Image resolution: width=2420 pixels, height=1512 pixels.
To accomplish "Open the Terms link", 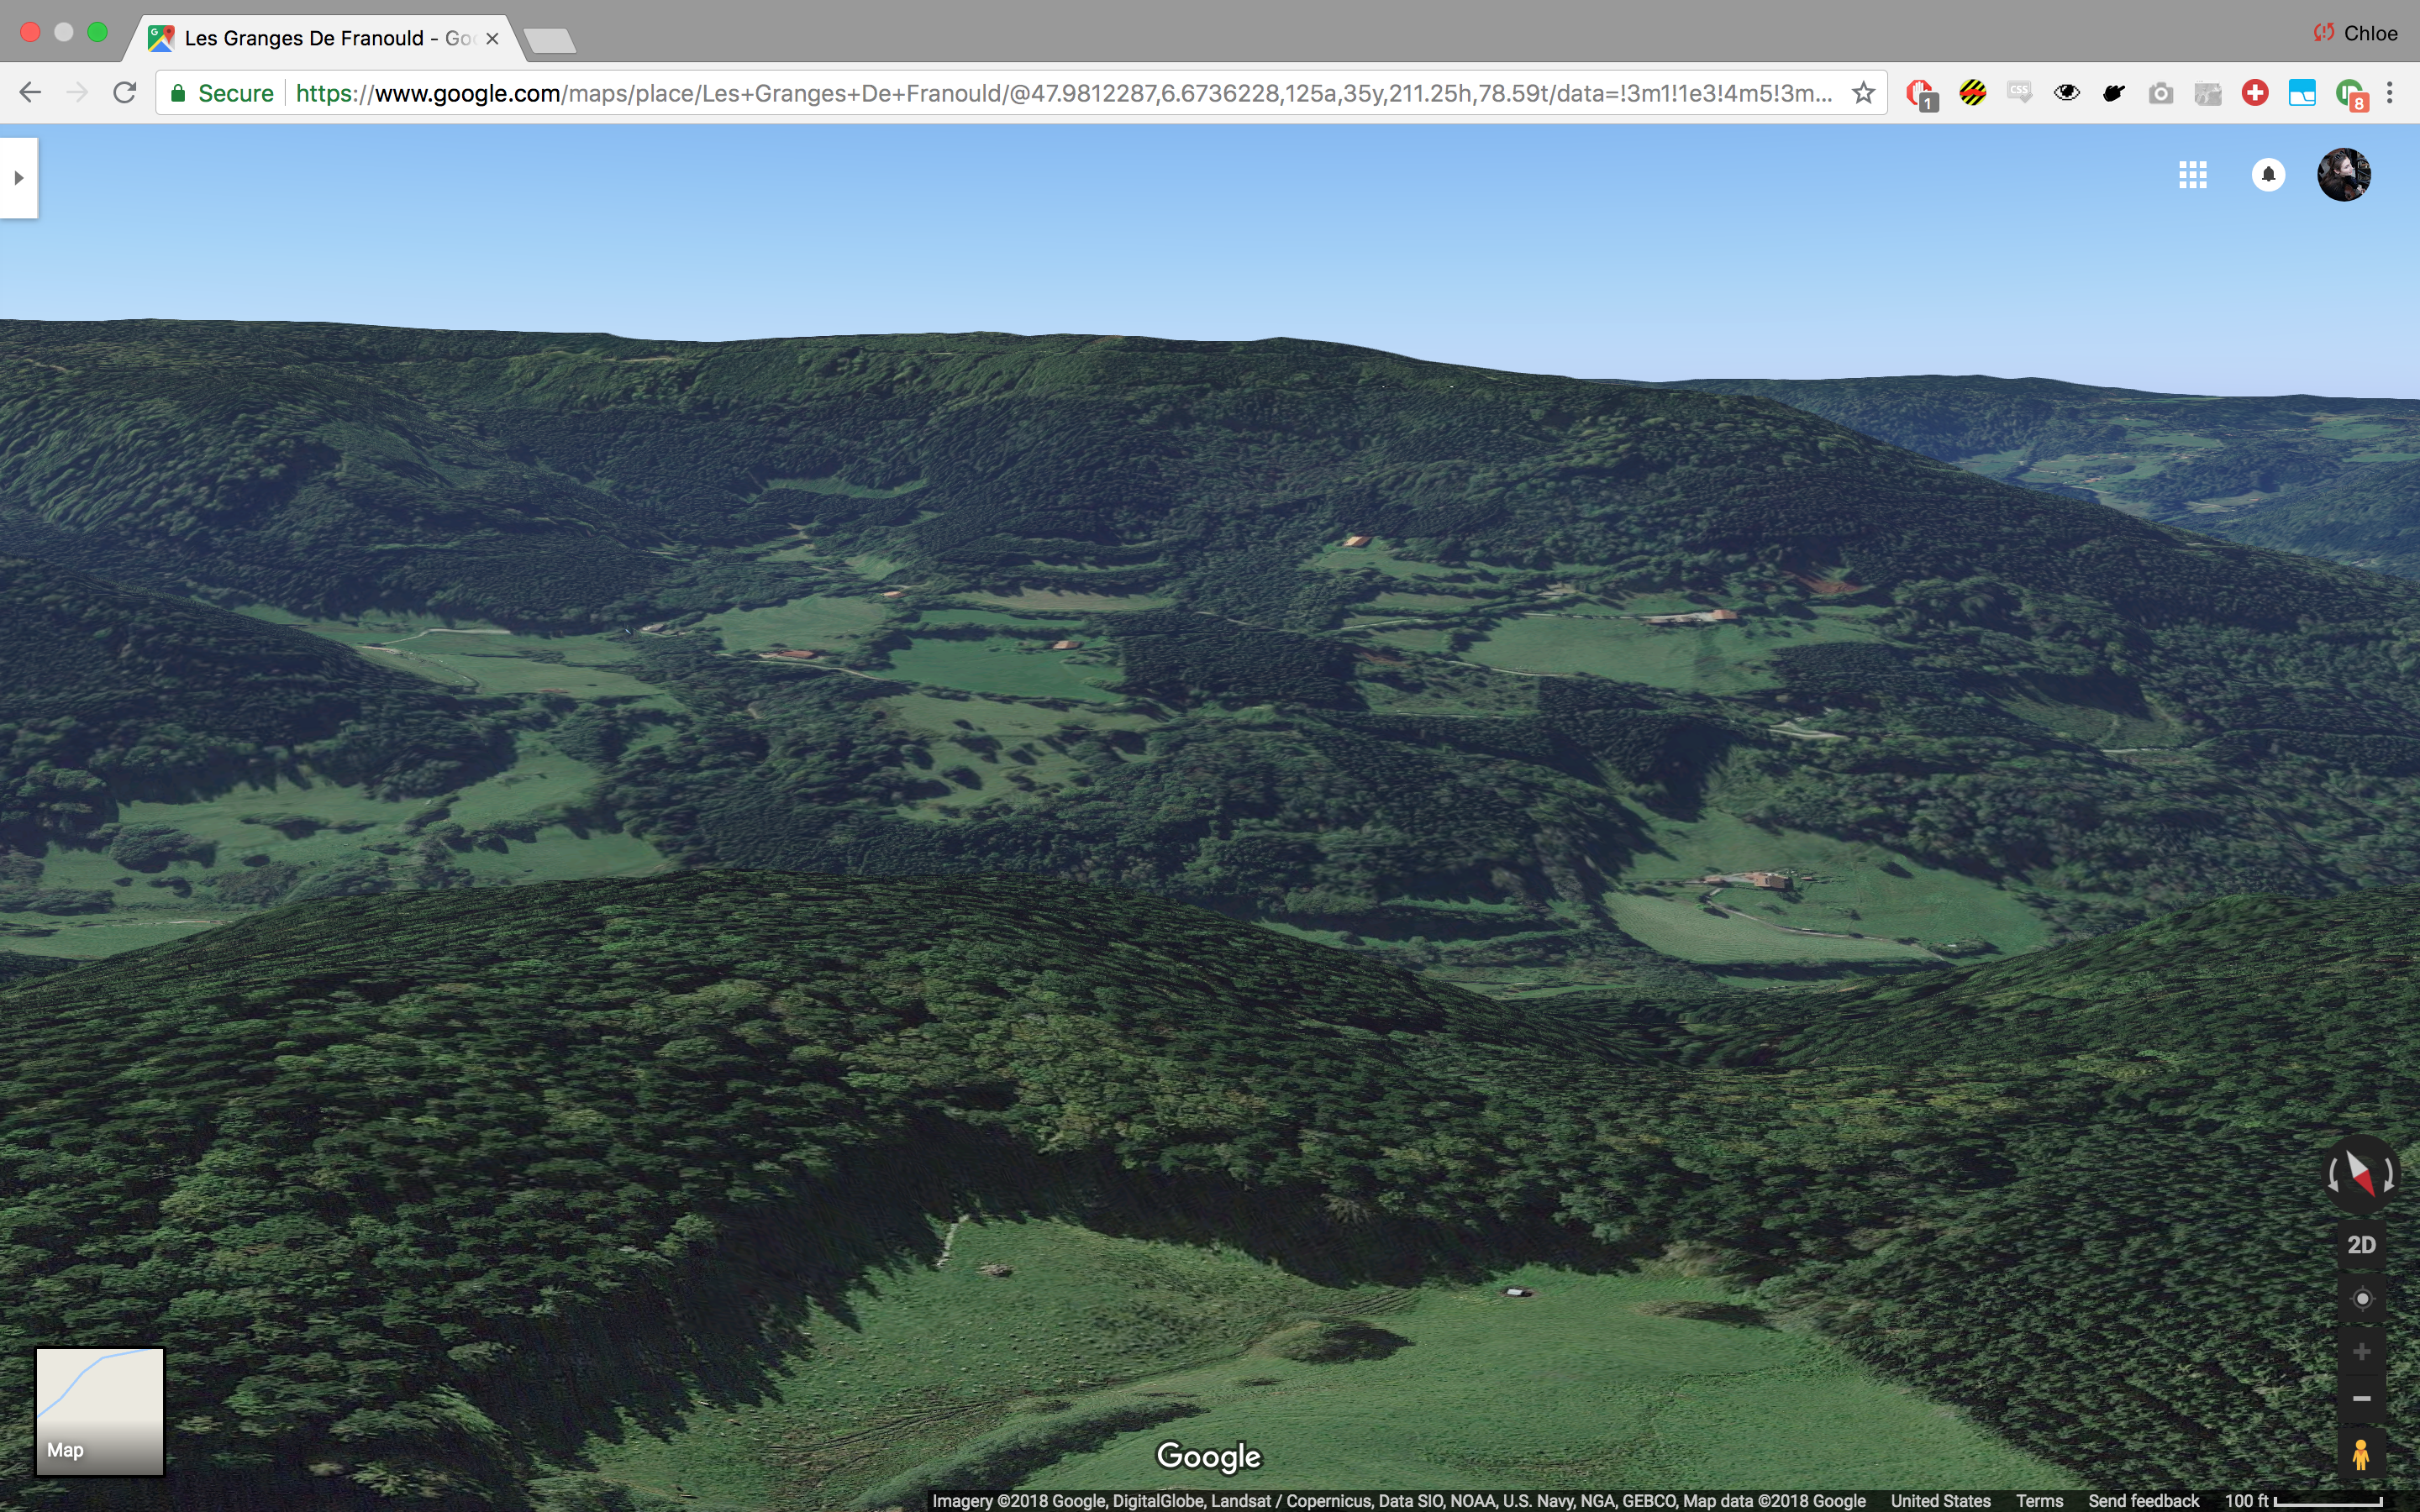I will [2039, 1501].
